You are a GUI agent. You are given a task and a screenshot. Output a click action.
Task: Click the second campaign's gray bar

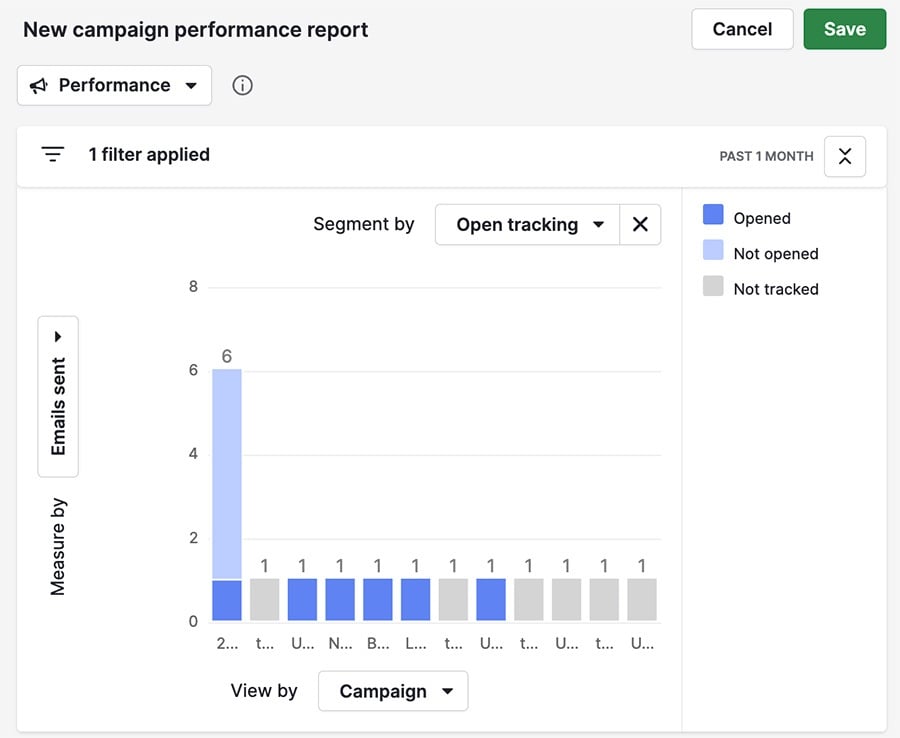(265, 600)
